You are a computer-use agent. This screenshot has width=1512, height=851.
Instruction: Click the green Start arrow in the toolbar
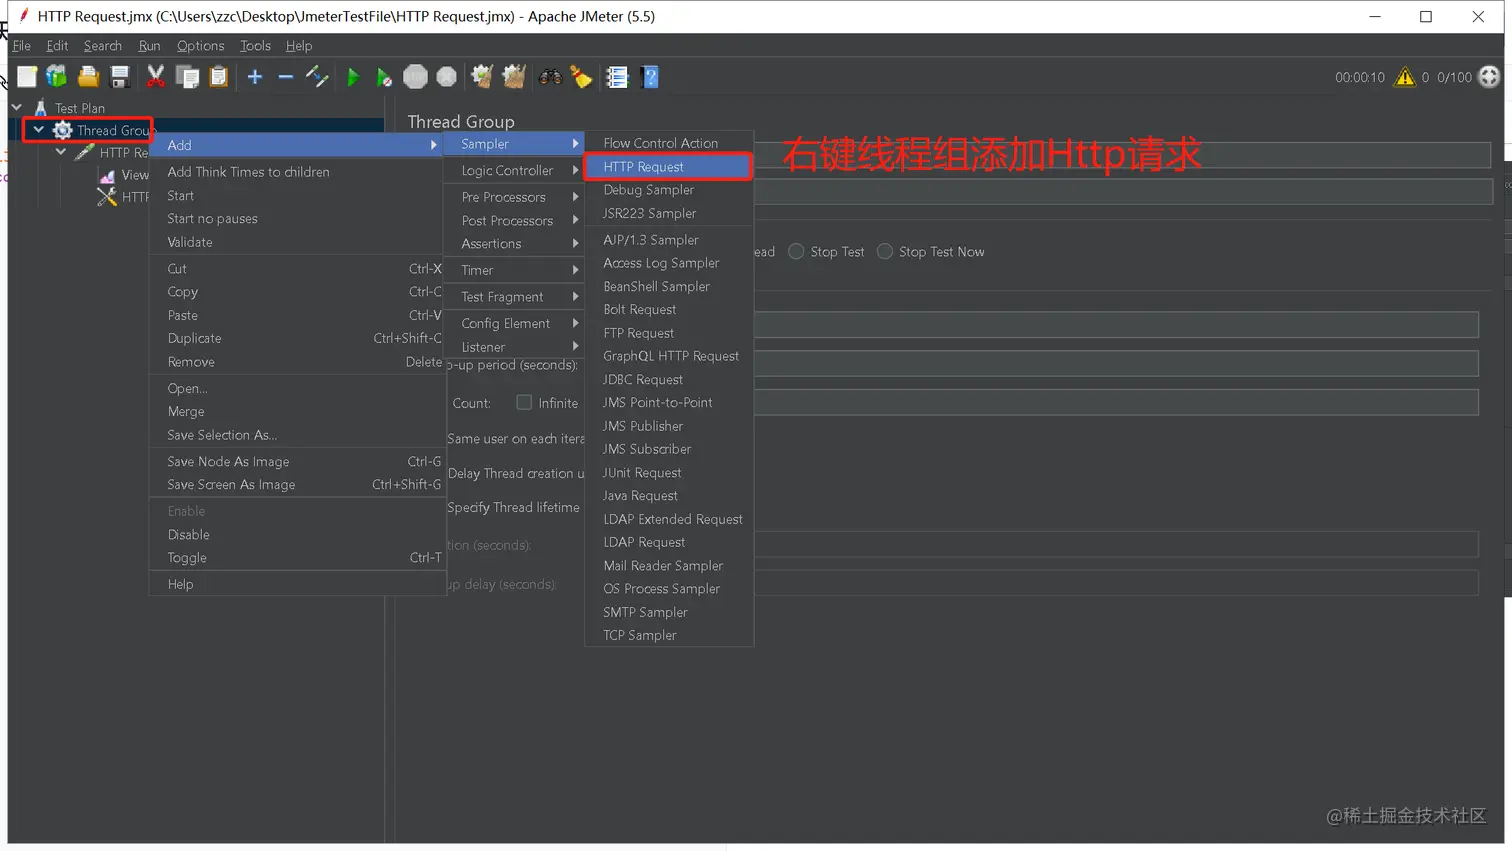pyautogui.click(x=353, y=77)
